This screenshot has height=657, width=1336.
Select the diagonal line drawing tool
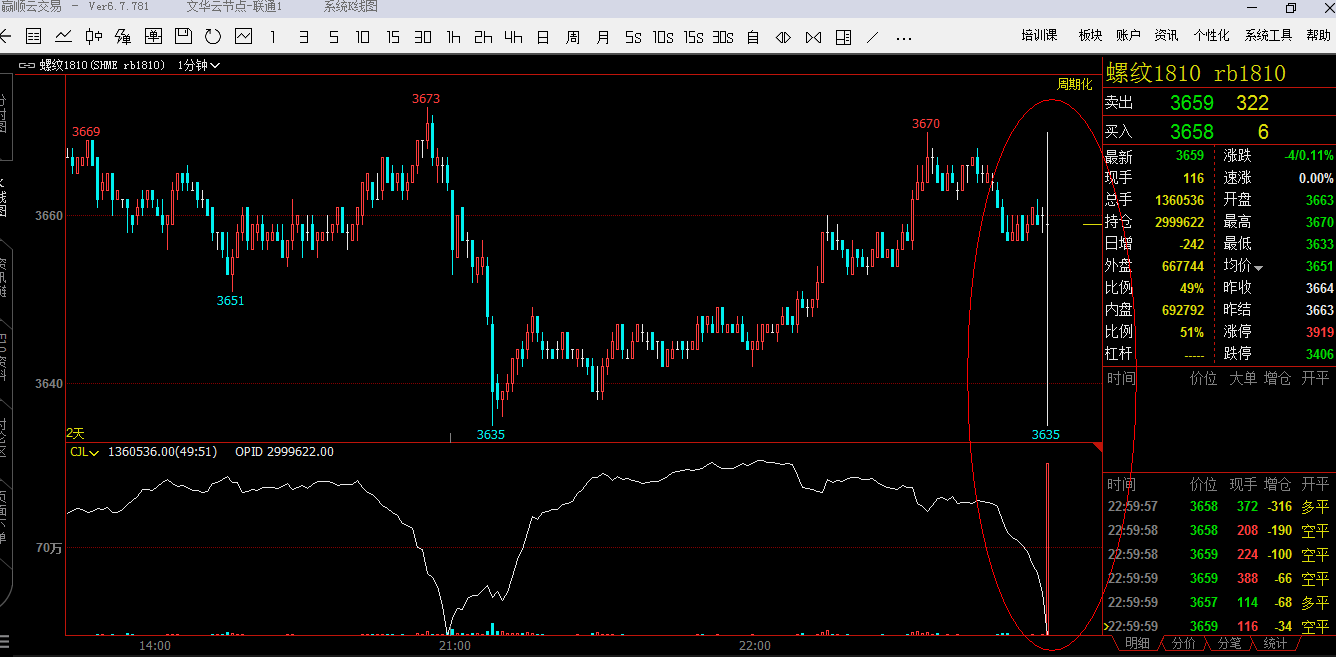coord(873,37)
